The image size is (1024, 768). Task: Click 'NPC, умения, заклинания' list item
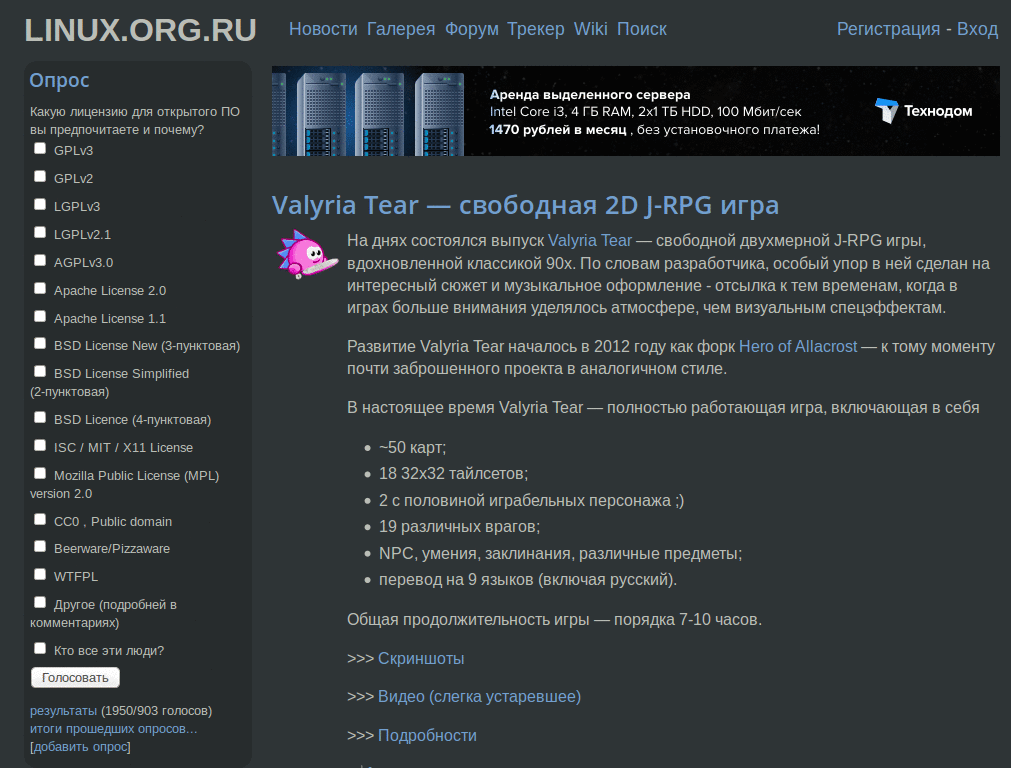point(560,554)
